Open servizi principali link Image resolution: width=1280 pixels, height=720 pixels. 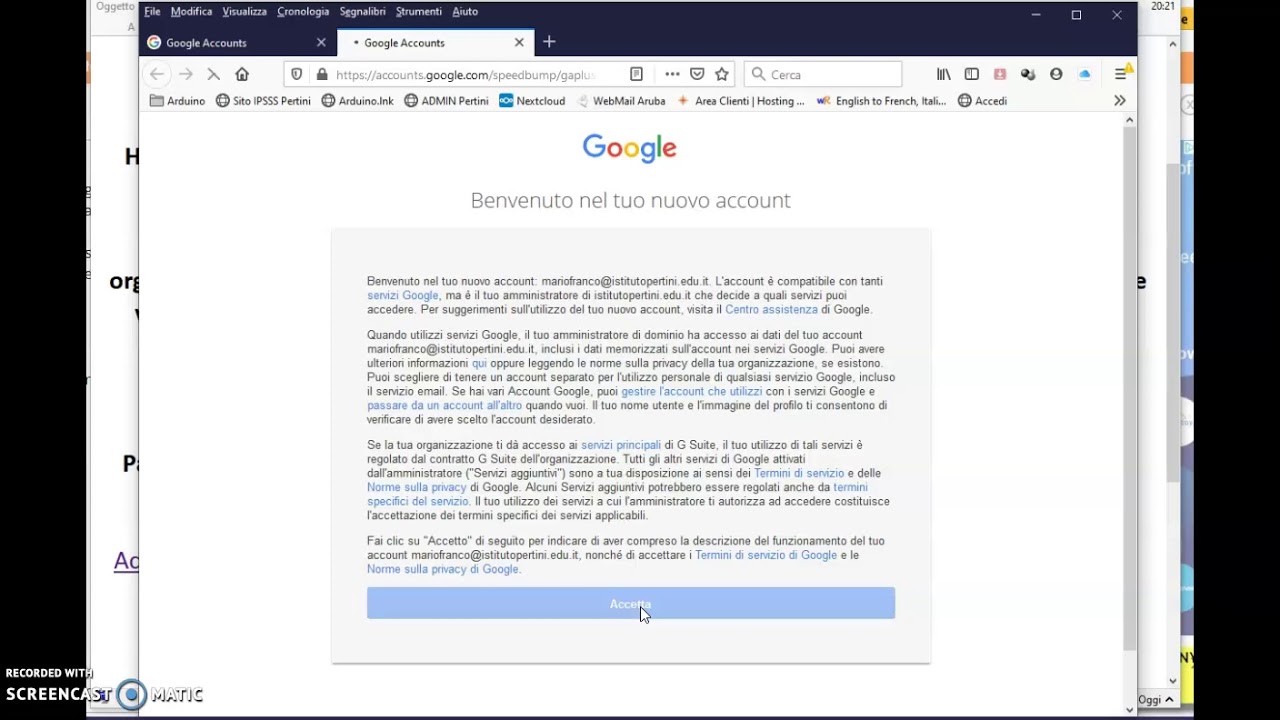tap(621, 445)
